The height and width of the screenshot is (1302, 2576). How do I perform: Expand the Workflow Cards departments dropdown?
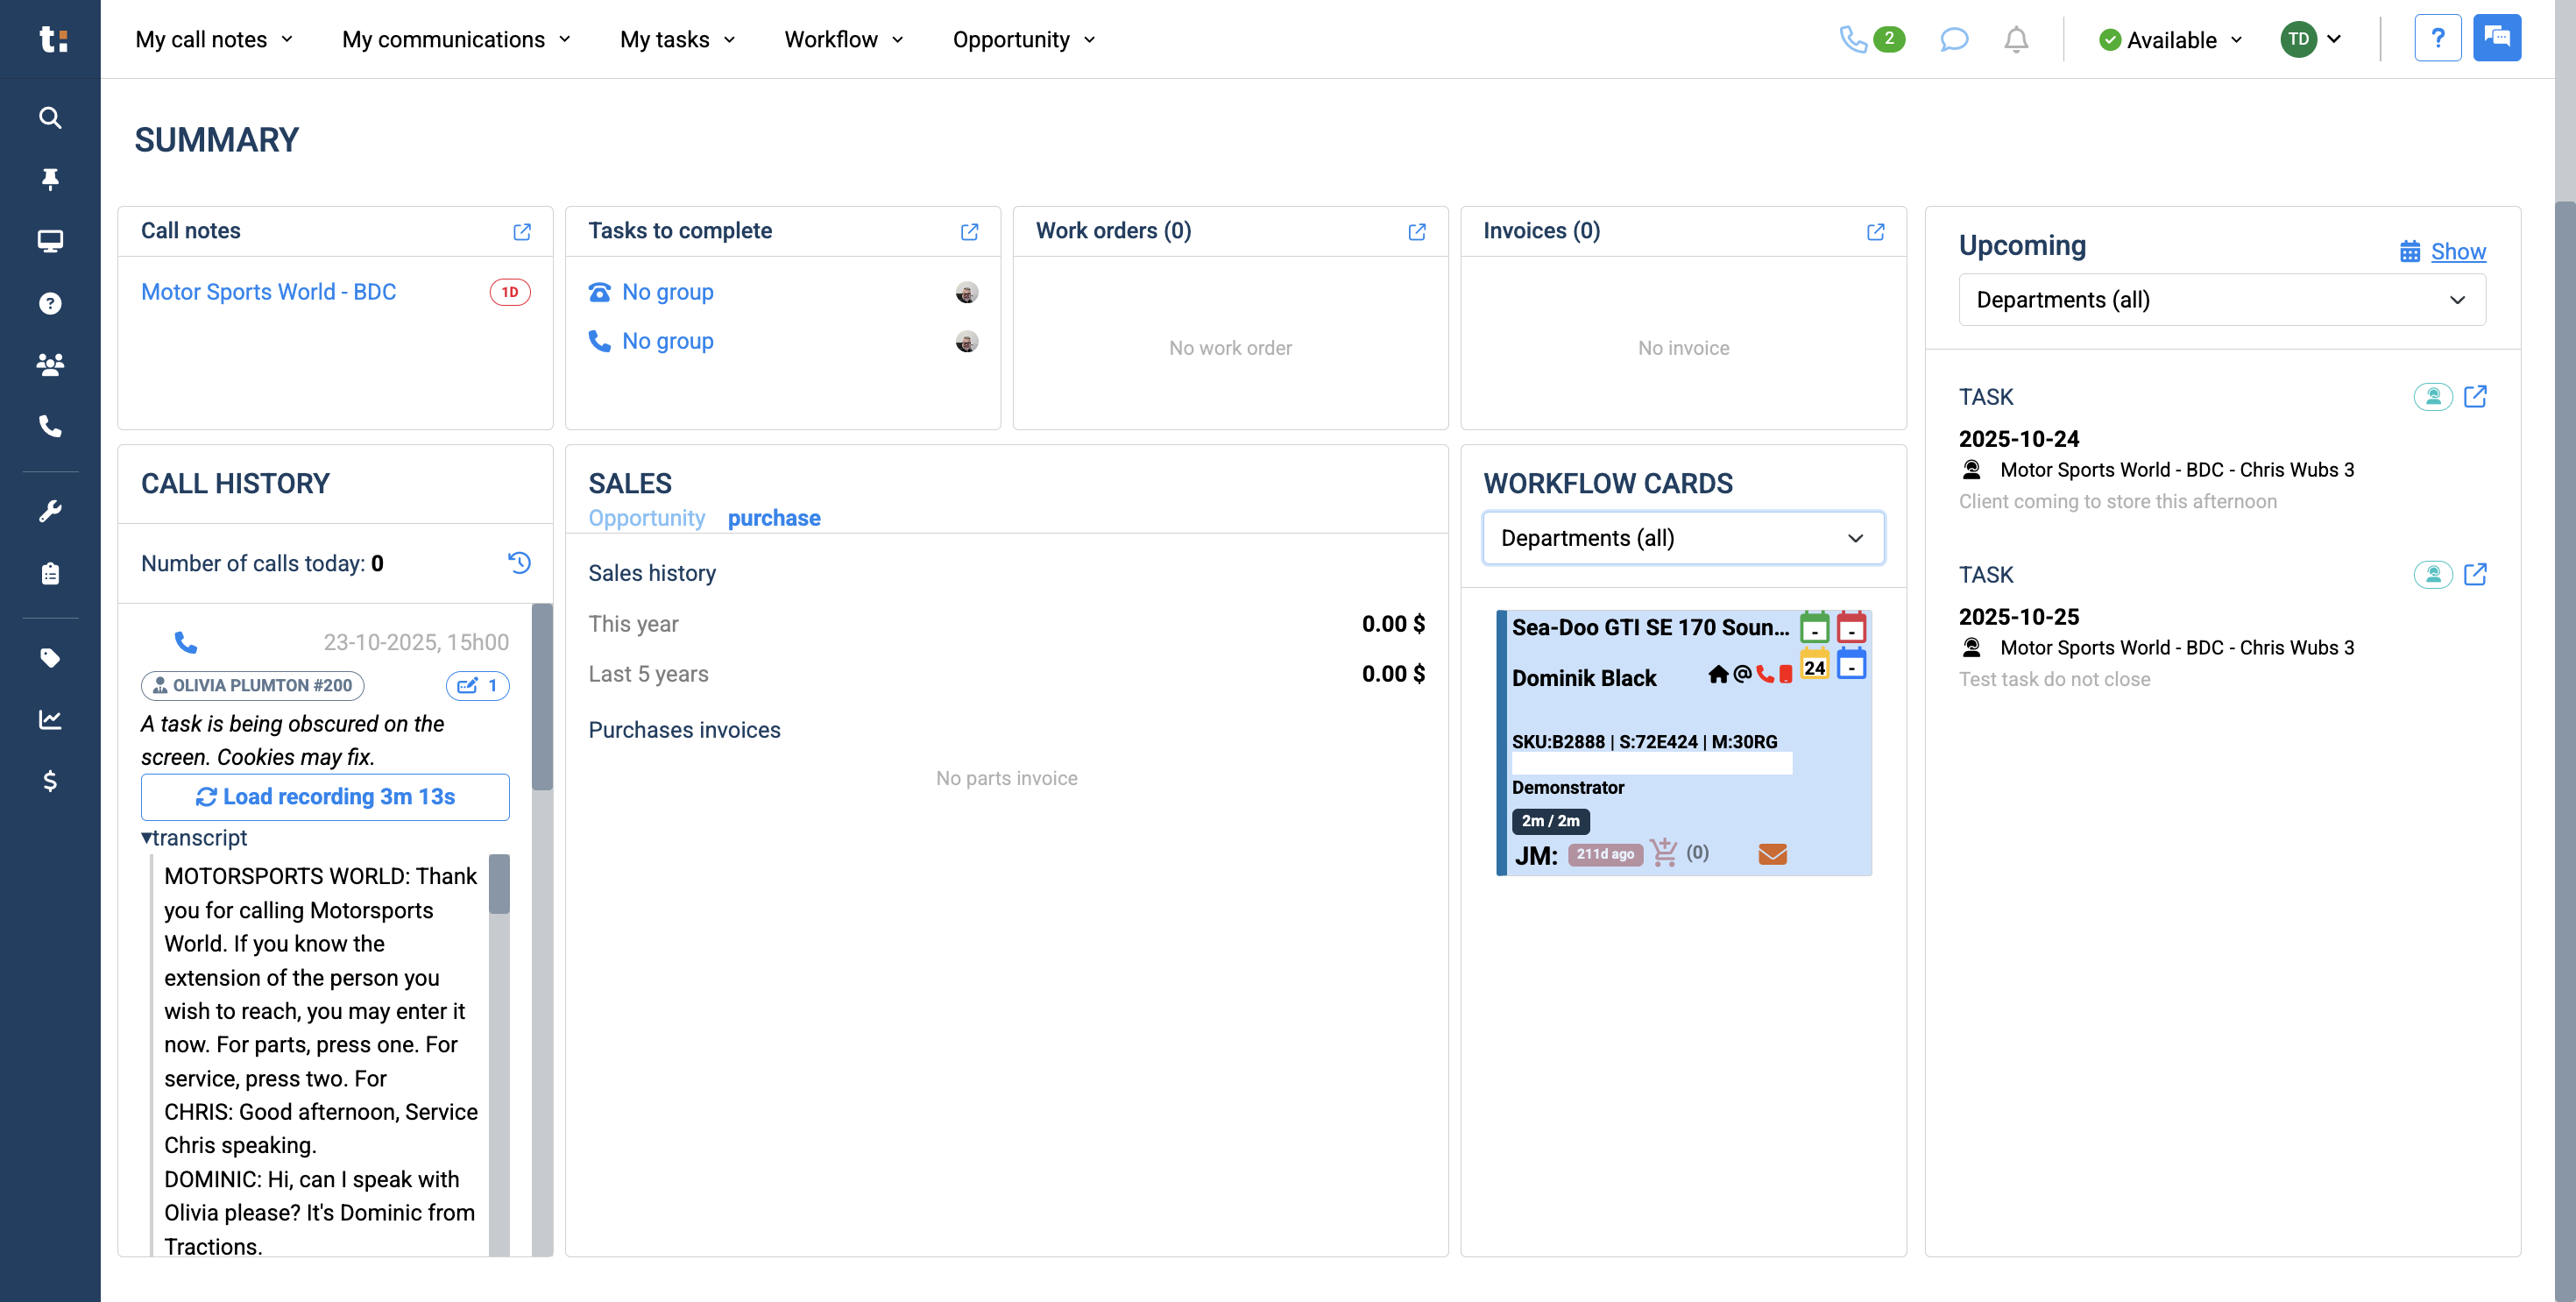point(1683,538)
